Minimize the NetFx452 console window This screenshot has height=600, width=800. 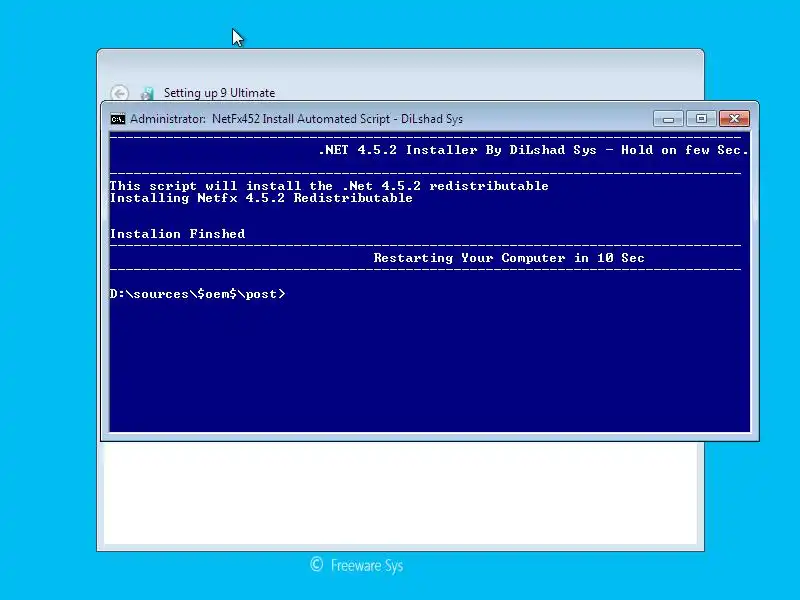(668, 119)
